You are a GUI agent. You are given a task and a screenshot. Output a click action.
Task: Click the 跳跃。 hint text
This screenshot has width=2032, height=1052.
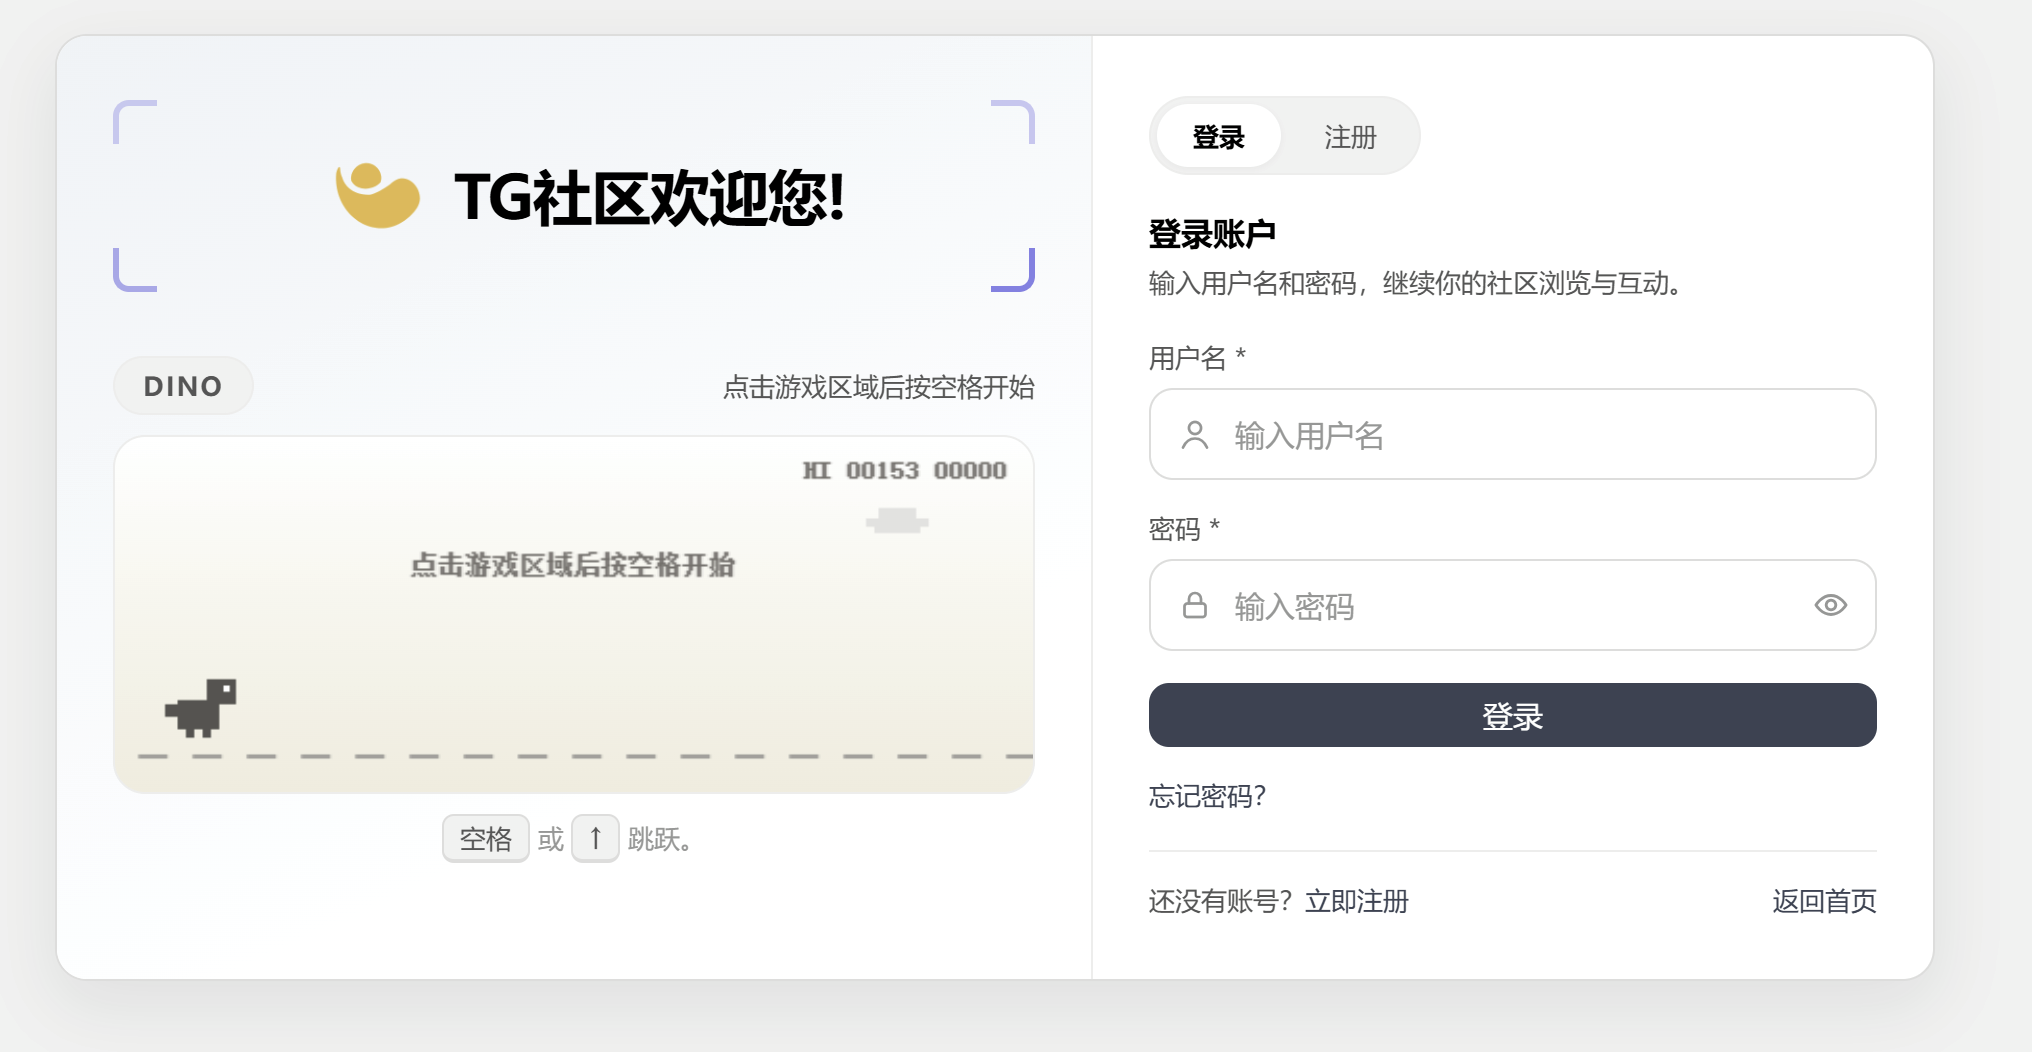pos(660,839)
